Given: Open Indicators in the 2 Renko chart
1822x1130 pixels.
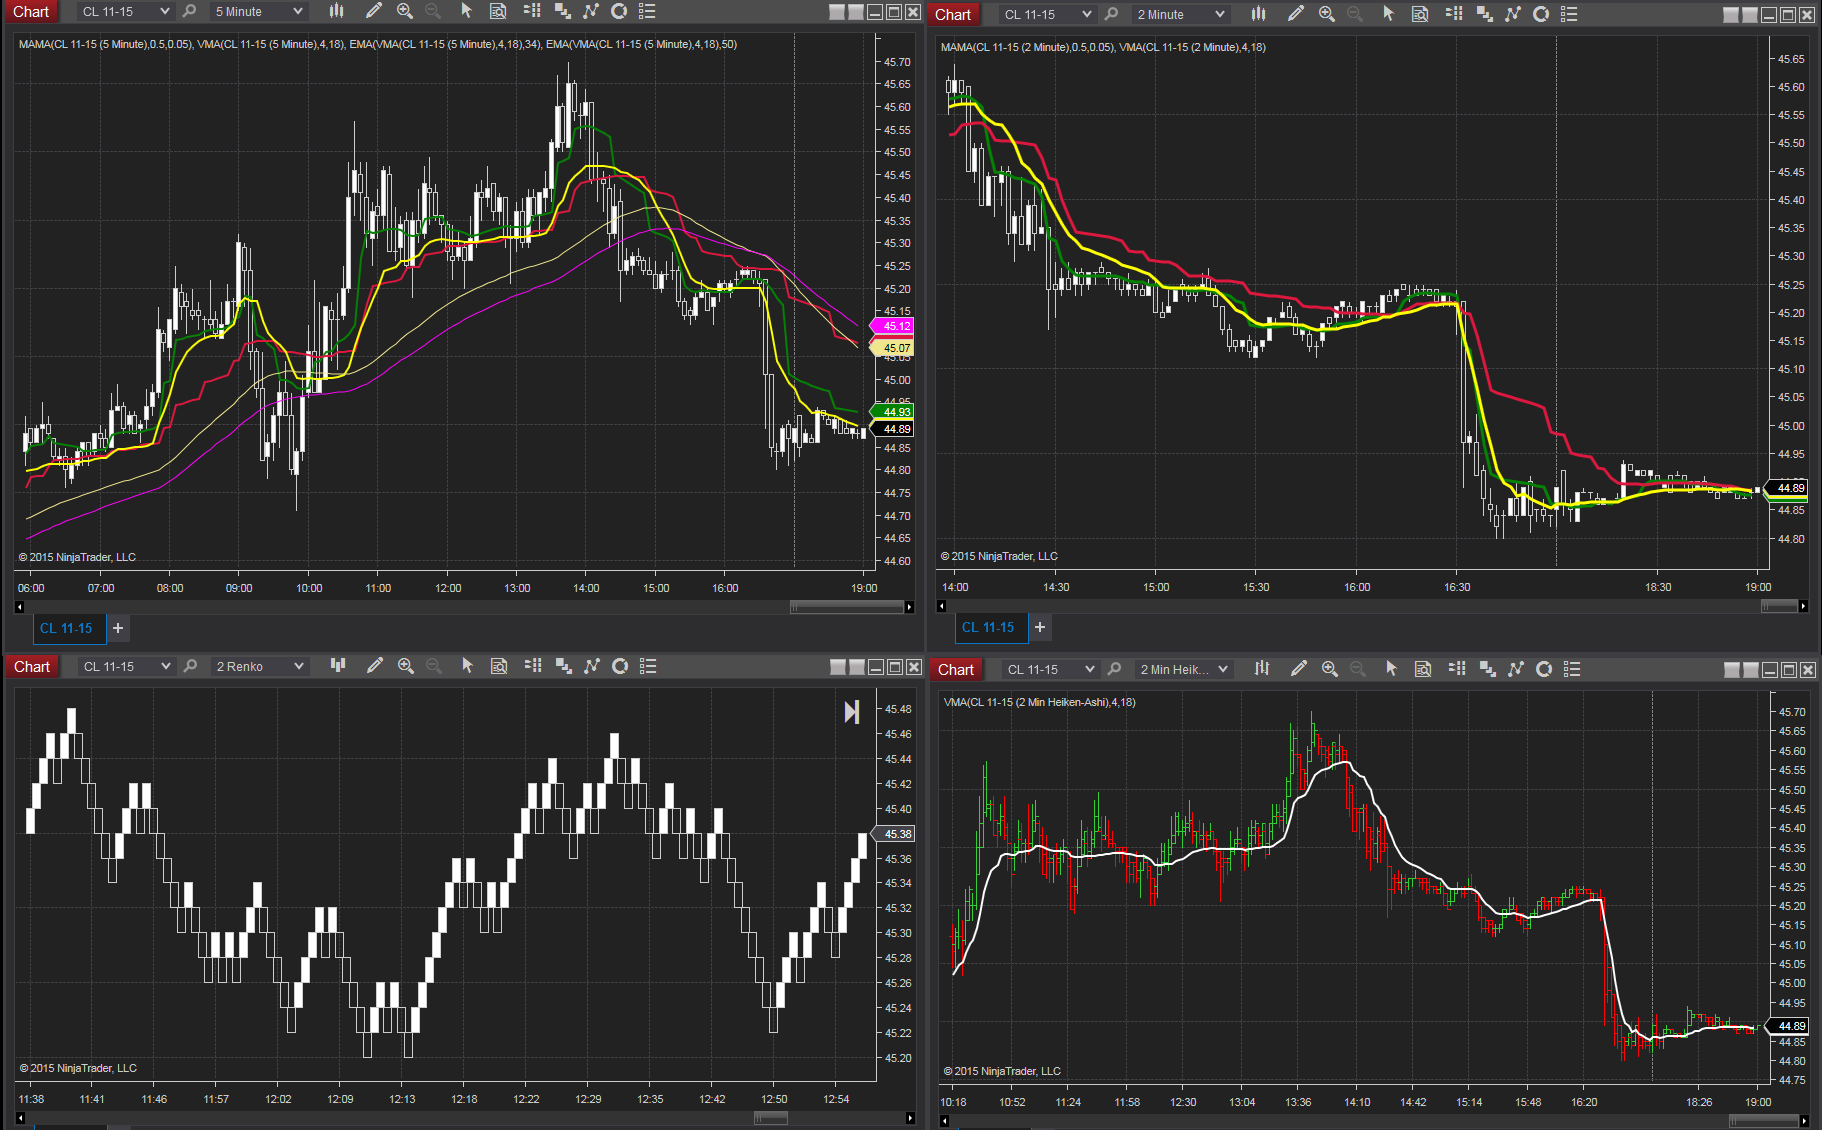Looking at the screenshot, I should tap(592, 666).
